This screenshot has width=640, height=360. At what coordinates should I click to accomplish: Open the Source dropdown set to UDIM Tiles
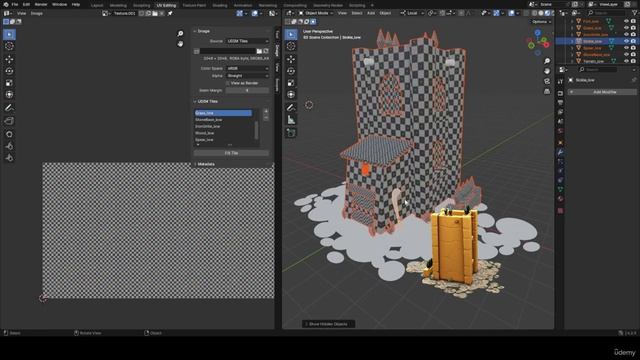click(x=247, y=41)
